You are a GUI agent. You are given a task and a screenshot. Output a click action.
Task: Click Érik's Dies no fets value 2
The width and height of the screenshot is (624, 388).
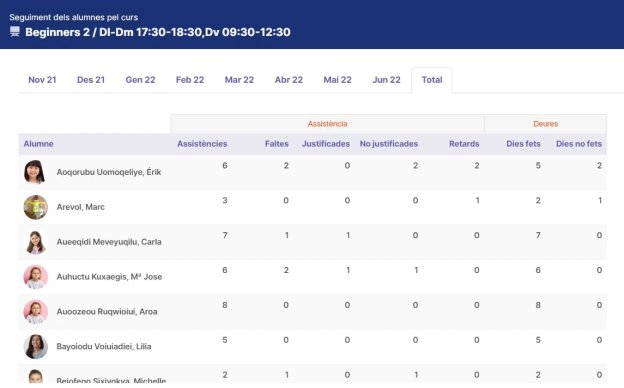599,166
